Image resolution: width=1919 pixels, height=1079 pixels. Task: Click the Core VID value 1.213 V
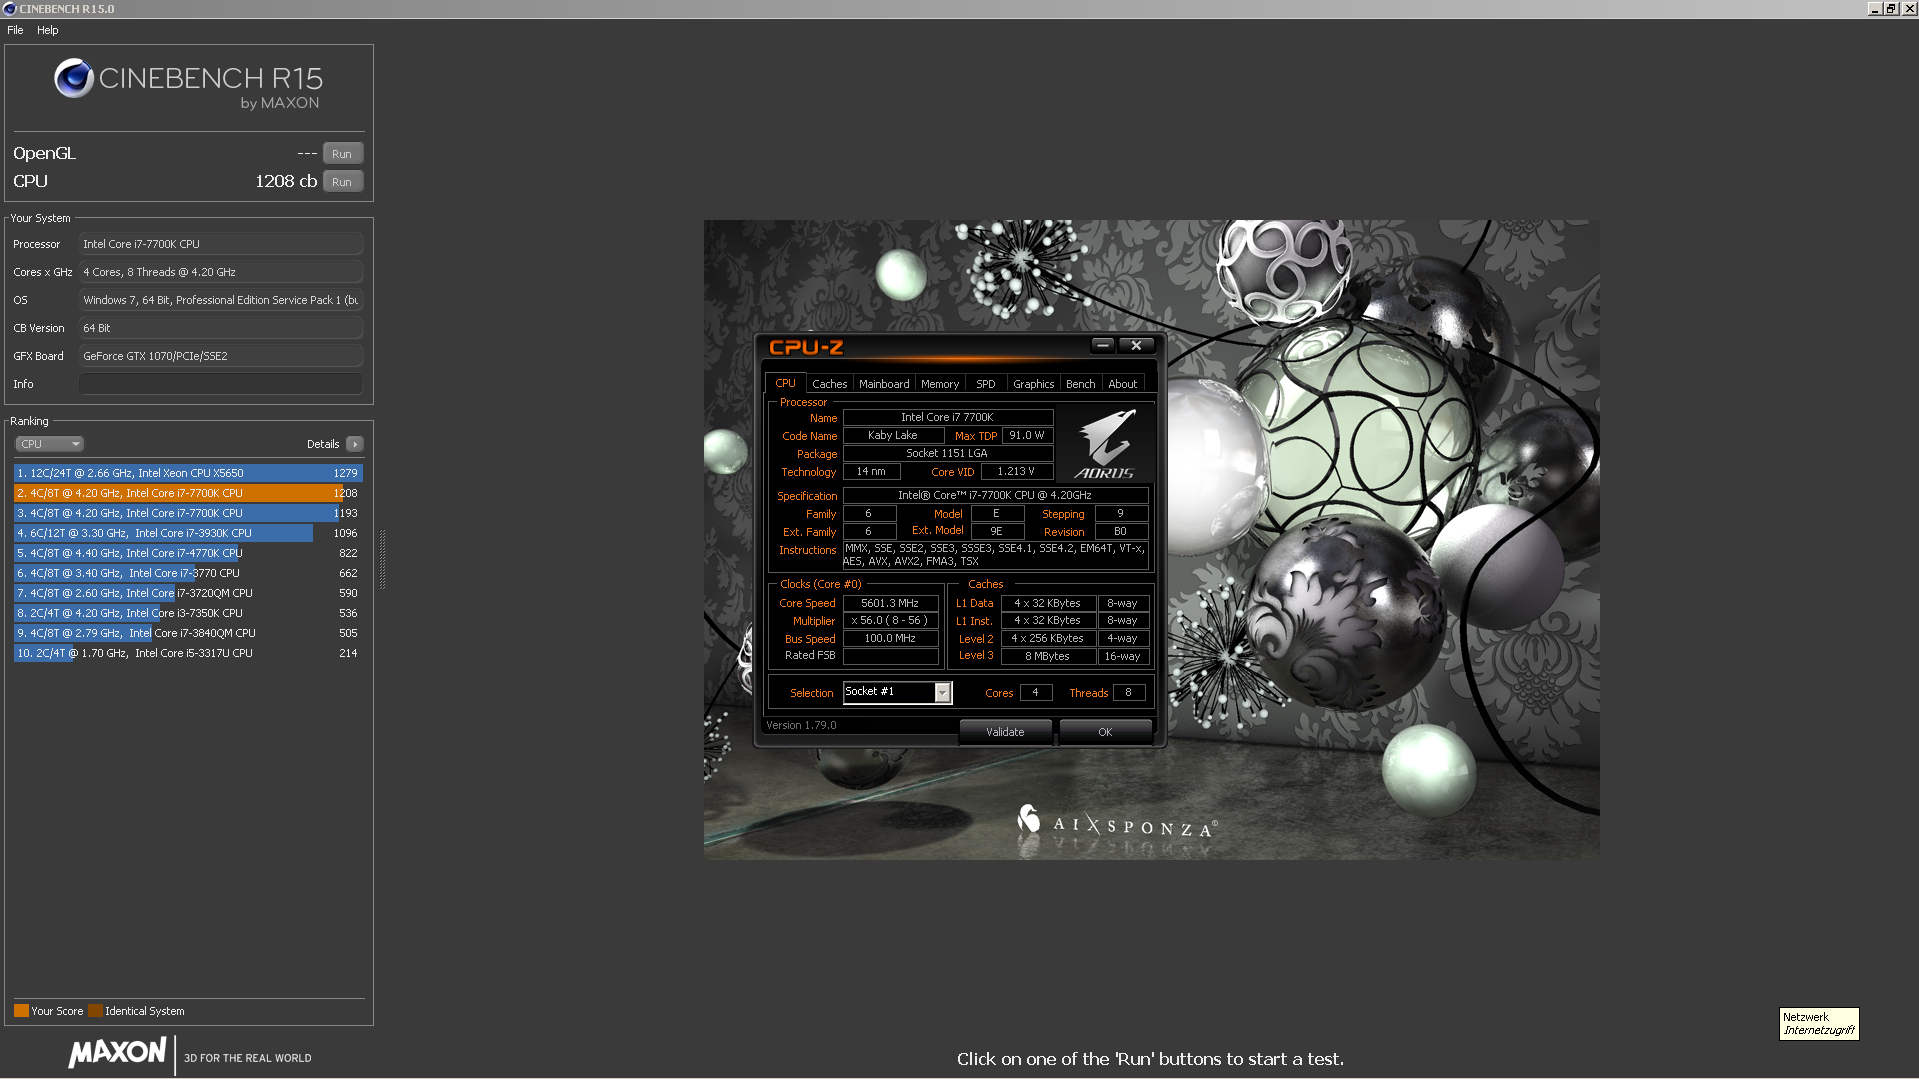[x=1016, y=472]
